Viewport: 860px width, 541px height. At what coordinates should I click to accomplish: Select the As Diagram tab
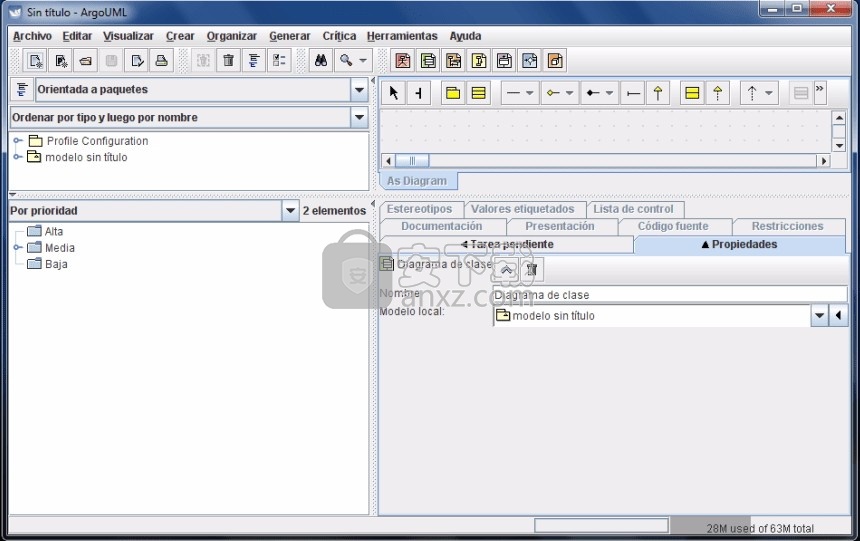click(417, 181)
